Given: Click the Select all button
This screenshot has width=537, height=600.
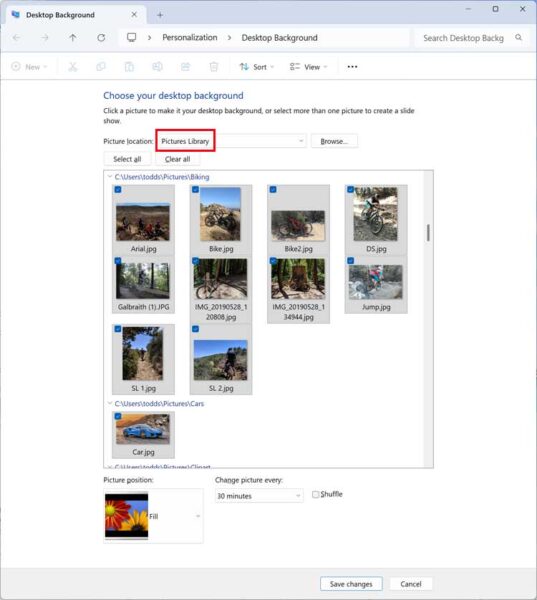Looking at the screenshot, I should click(x=127, y=159).
